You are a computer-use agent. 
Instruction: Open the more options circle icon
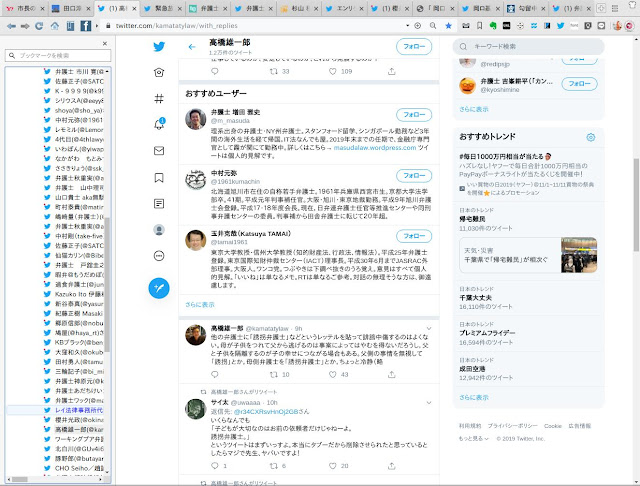point(159,256)
